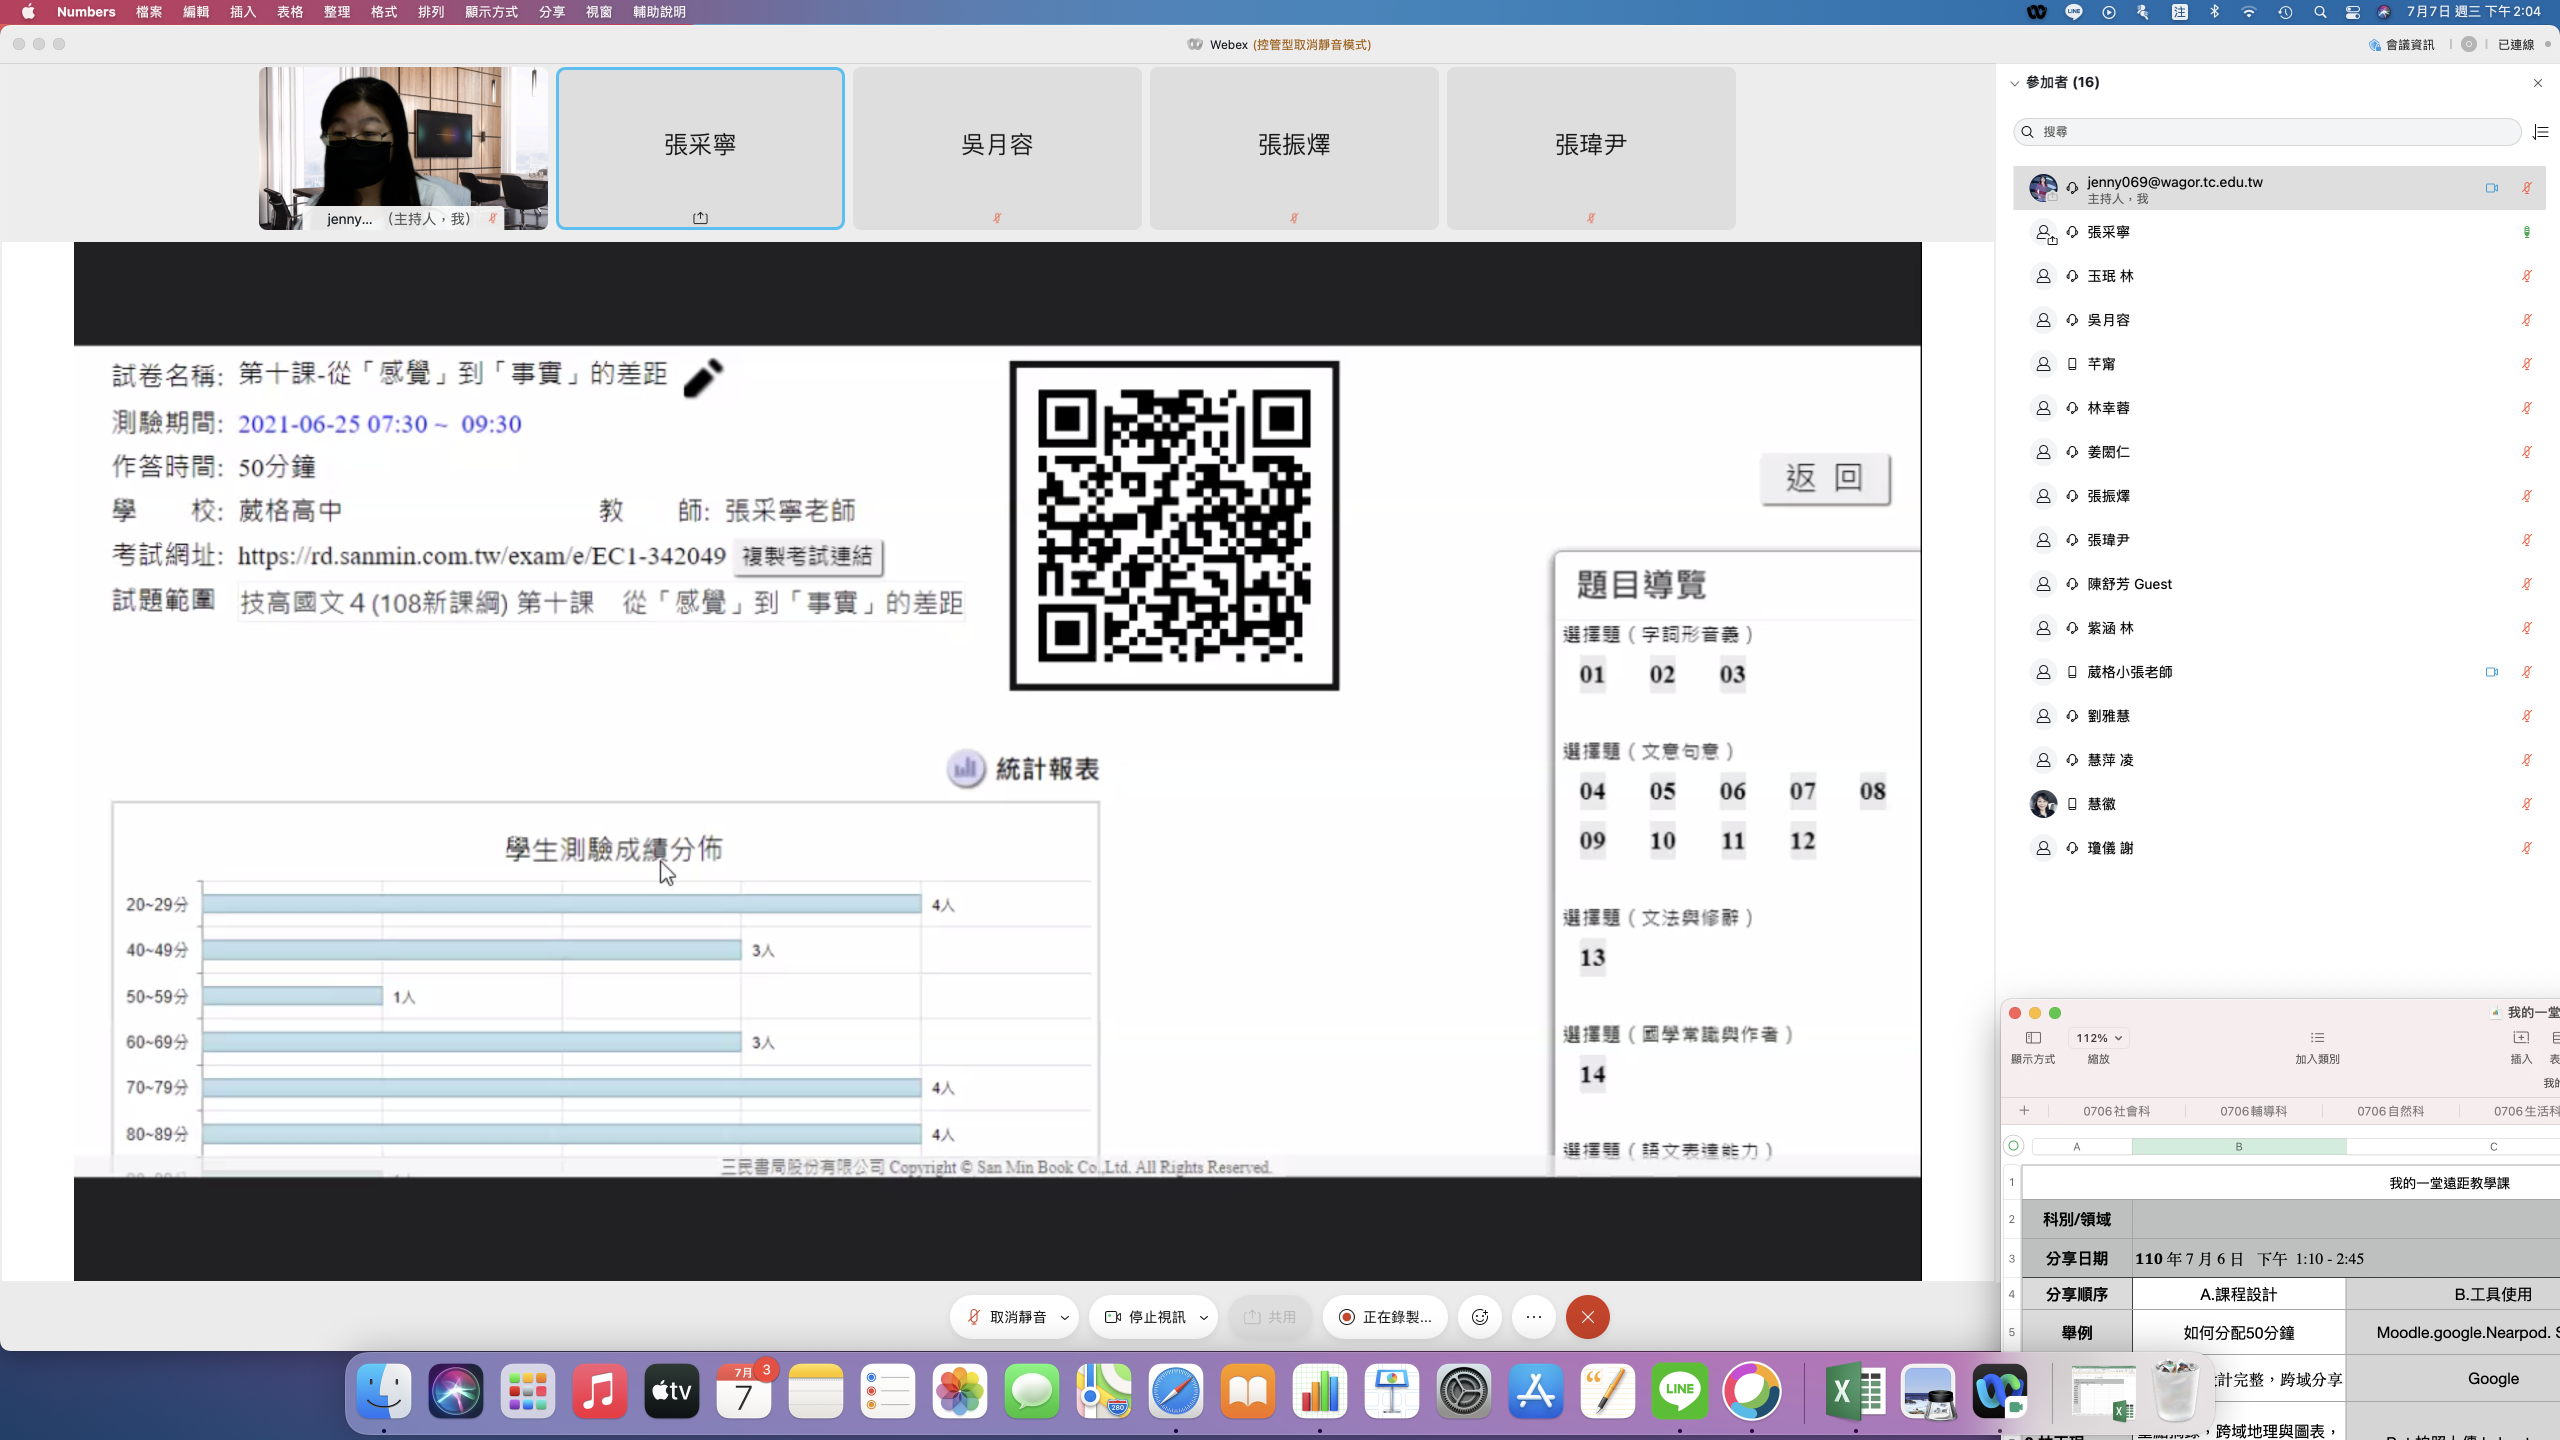
Task: Switch to the 0706社會科 sheet tab
Action: point(2116,1111)
